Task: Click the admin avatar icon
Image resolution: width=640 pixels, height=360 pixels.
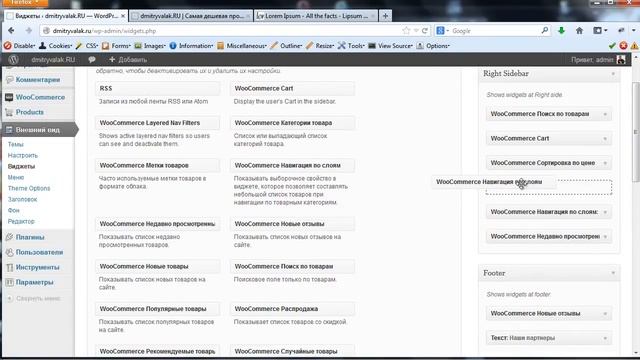Action: (621, 60)
